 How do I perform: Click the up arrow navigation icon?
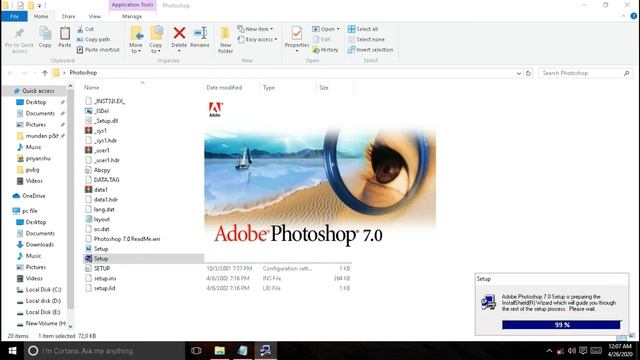[44, 73]
